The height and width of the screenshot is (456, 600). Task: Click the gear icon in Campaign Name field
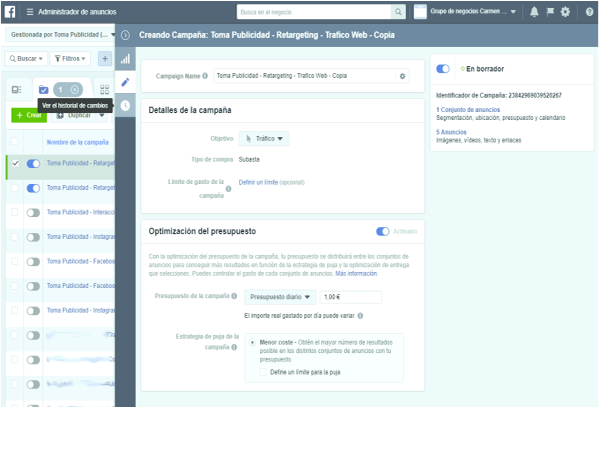tap(403, 75)
